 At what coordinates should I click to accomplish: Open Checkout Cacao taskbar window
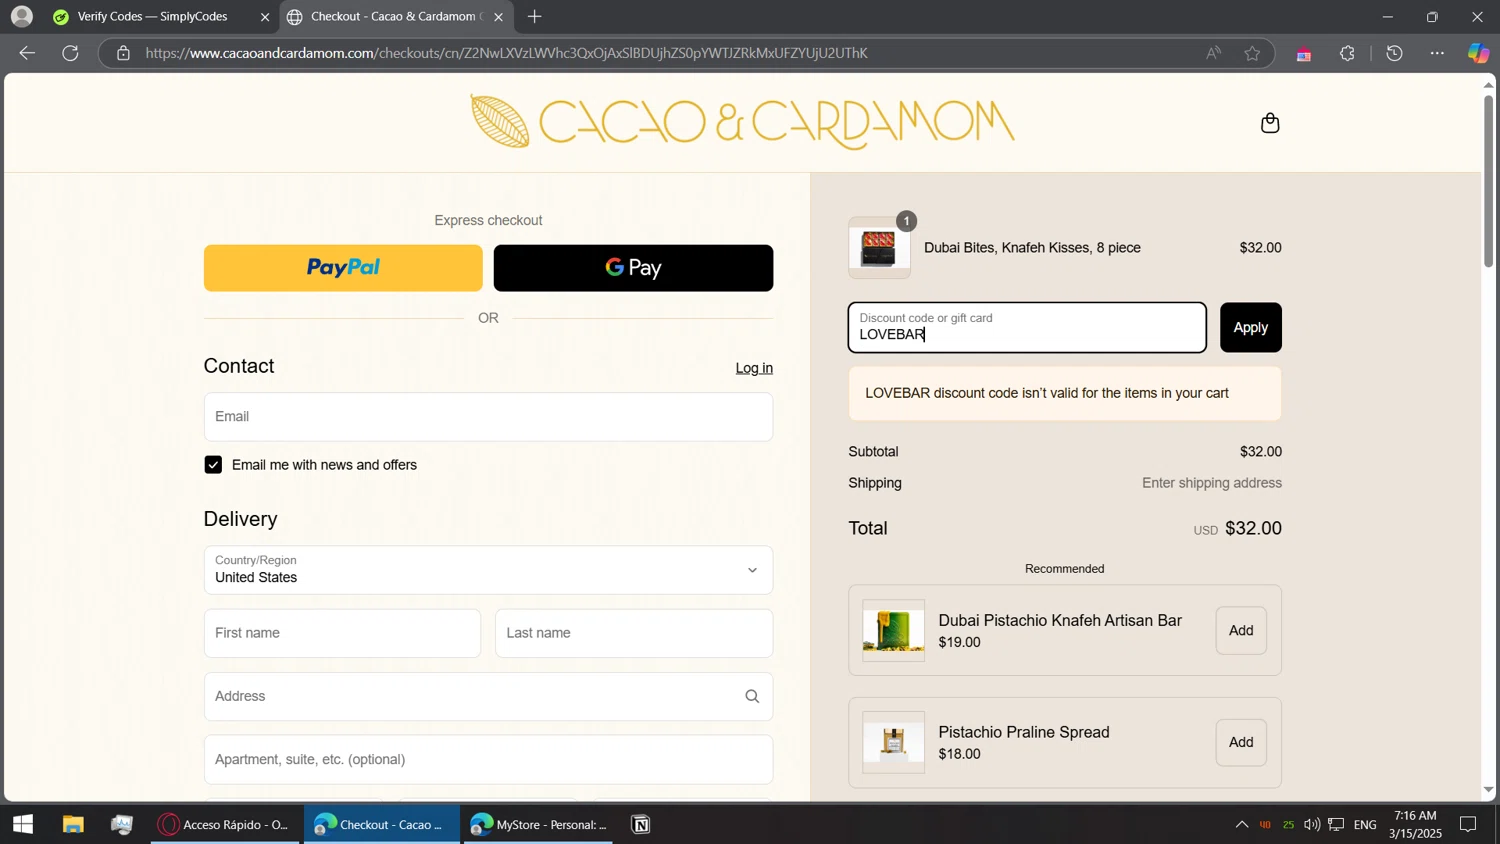point(381,825)
